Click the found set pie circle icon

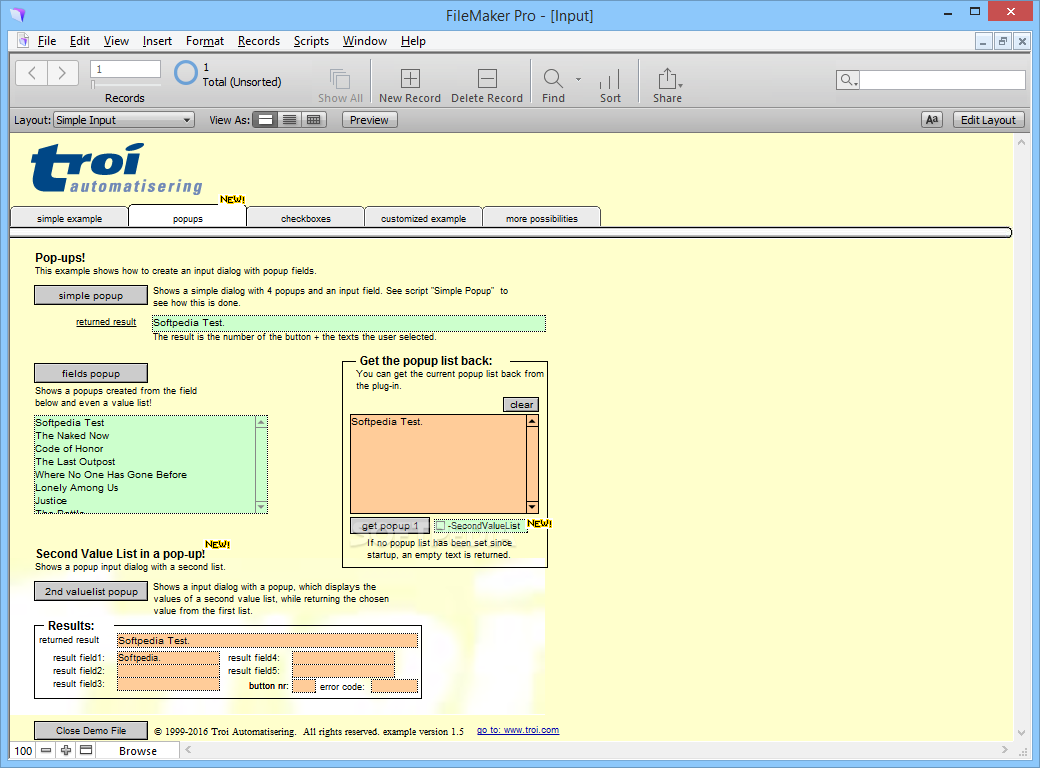click(186, 73)
